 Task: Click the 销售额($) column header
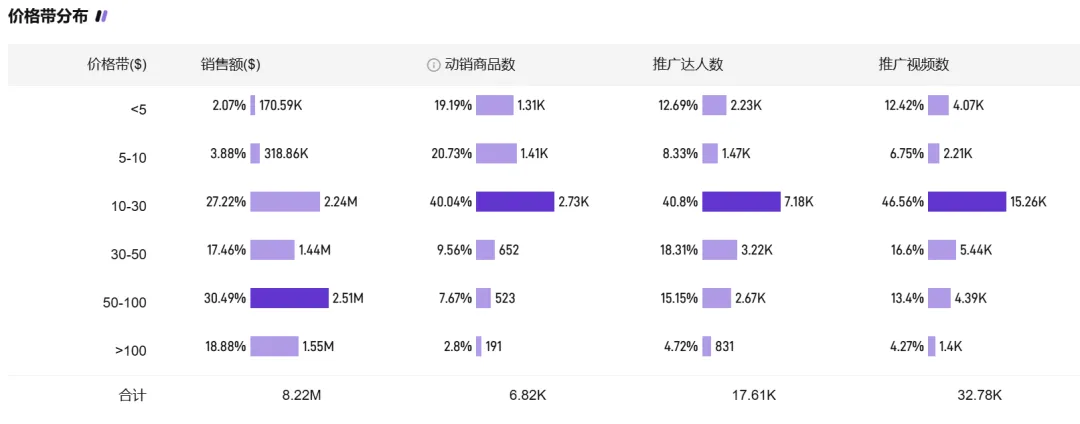pyautogui.click(x=230, y=65)
